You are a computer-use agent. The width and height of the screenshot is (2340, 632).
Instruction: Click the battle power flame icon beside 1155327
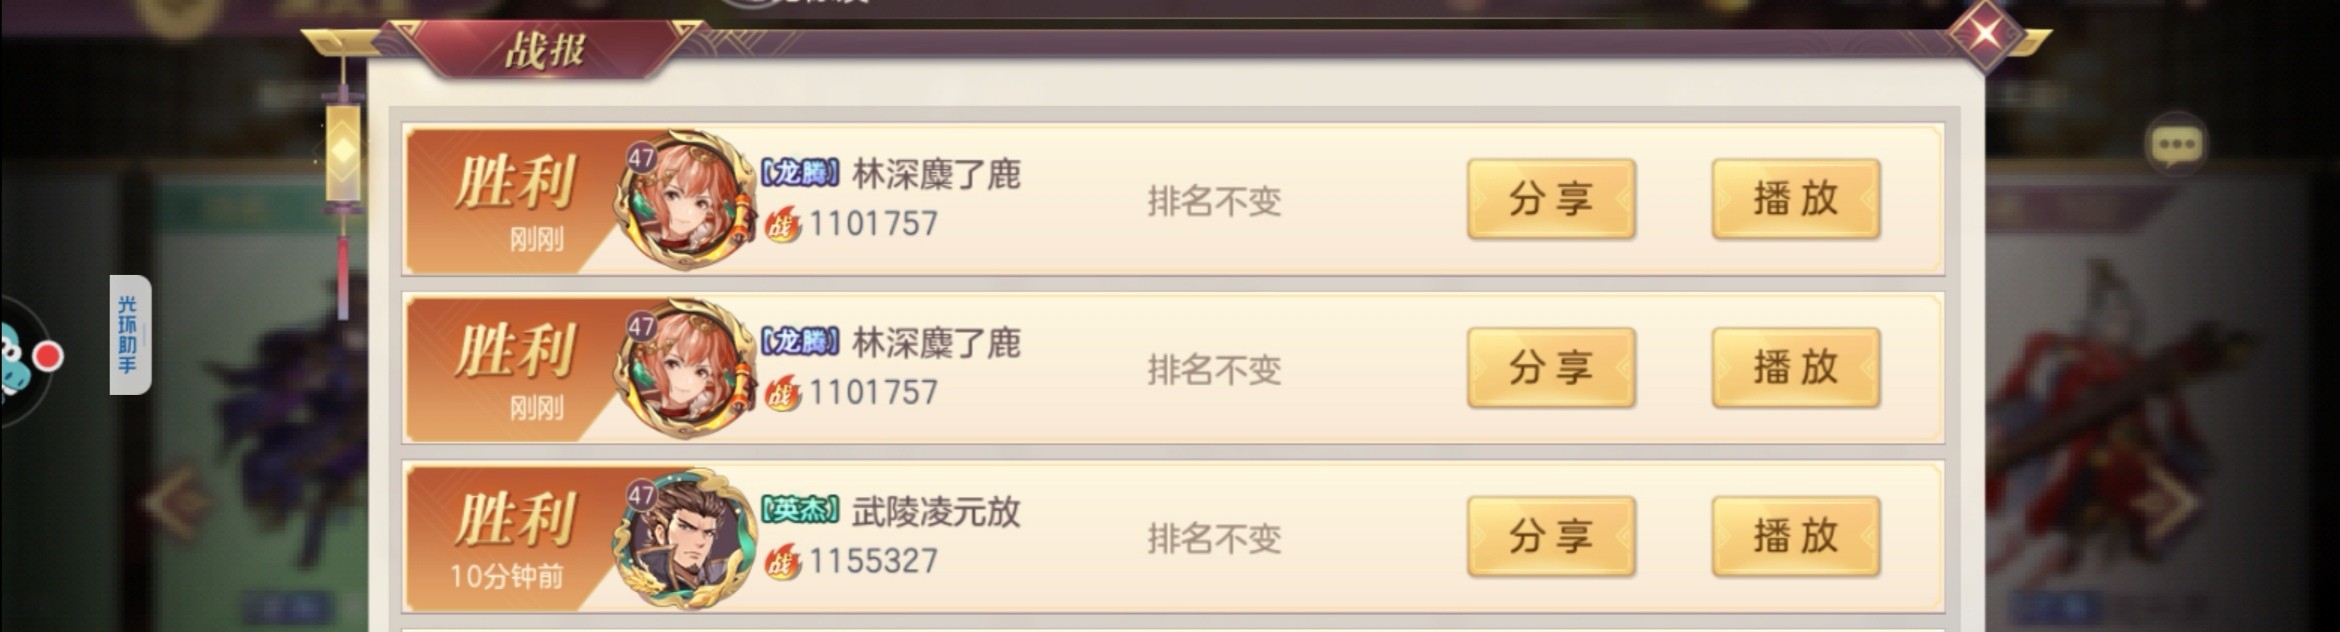coord(783,562)
